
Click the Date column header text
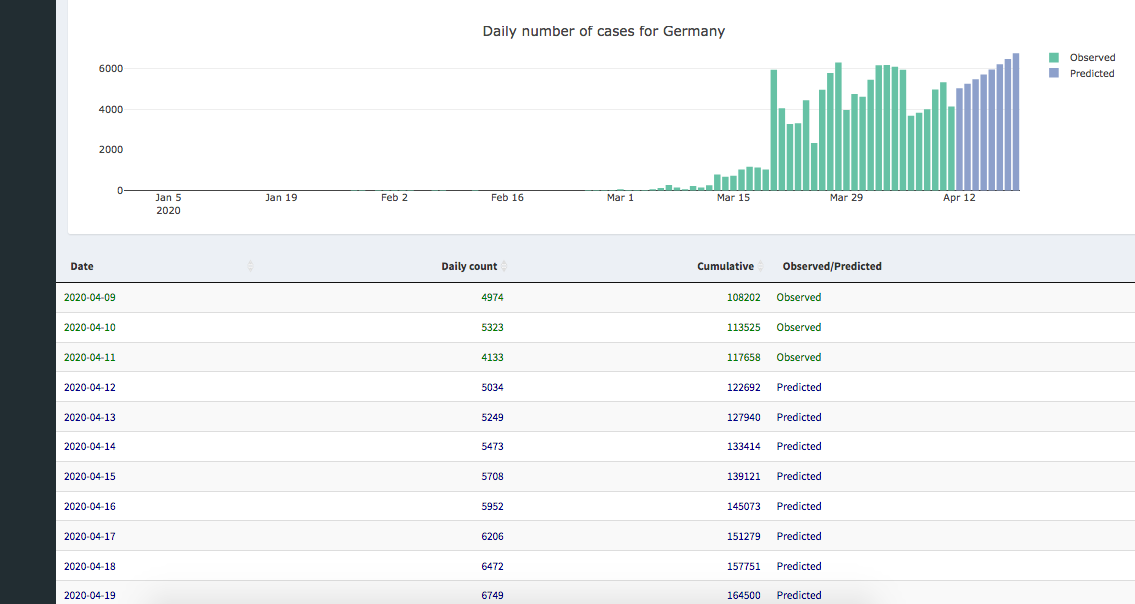pos(82,267)
